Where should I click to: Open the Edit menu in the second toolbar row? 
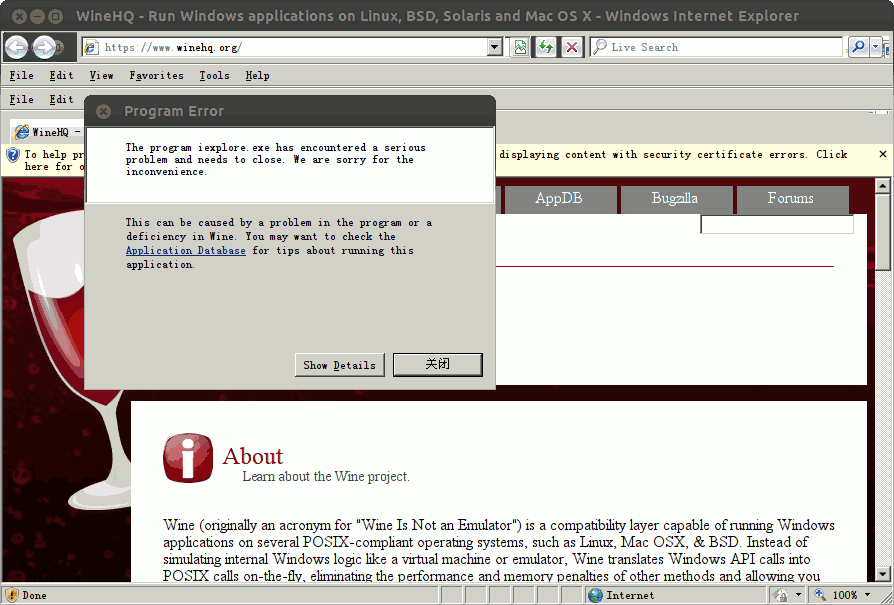61,99
